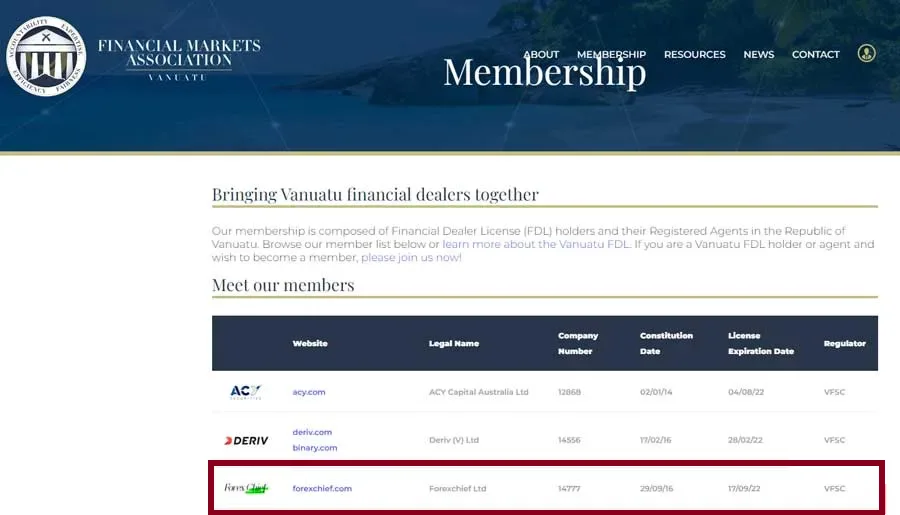
Task: Click the Deriv logo in member table
Action: click(x=246, y=440)
